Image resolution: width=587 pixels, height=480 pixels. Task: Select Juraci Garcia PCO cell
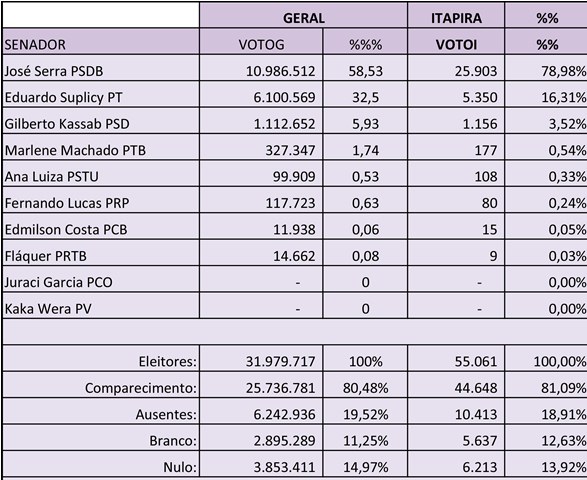tap(101, 279)
